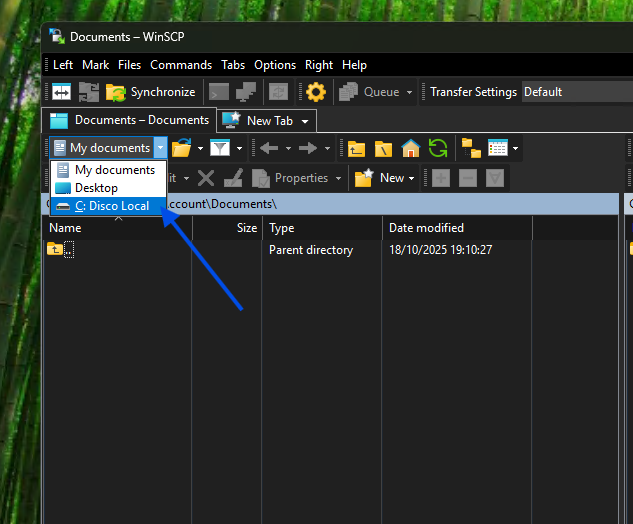Image resolution: width=633 pixels, height=524 pixels.
Task: Go to the root directory icon
Action: coord(383,149)
